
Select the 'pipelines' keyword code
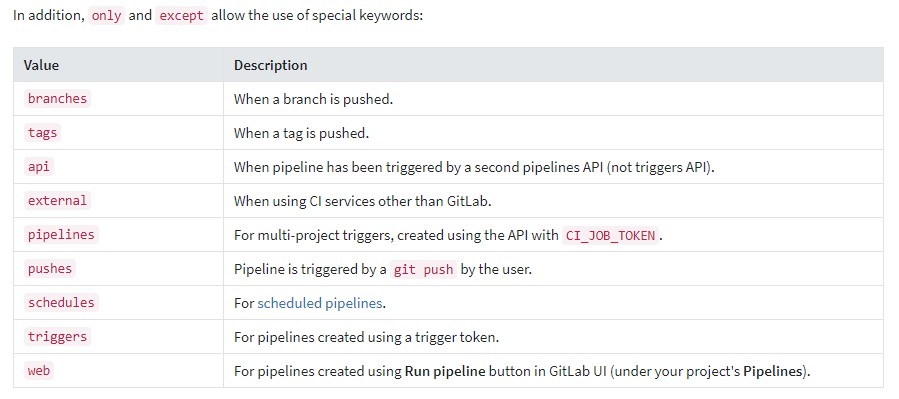61,234
